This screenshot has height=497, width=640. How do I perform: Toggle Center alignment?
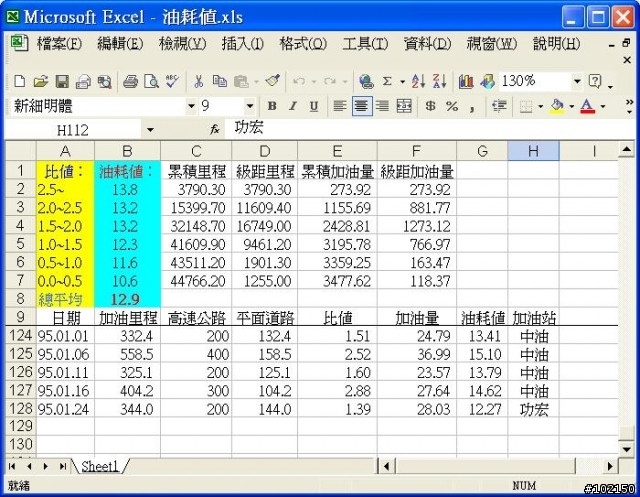[362, 106]
